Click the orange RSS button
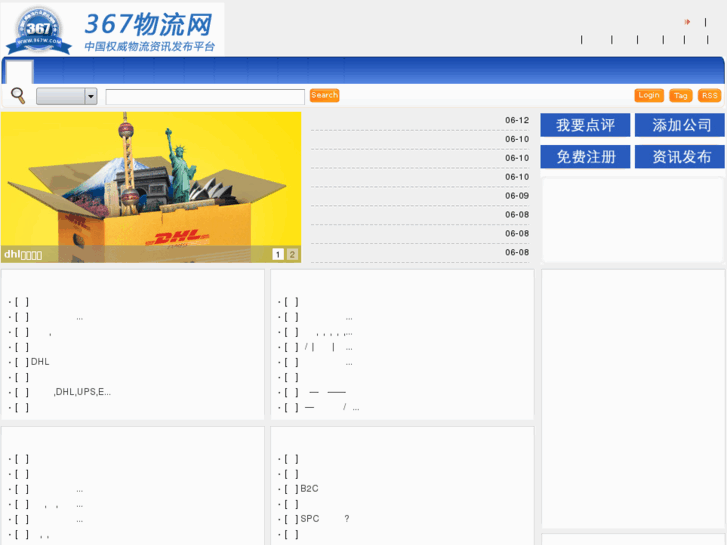Image resolution: width=727 pixels, height=545 pixels. point(709,96)
